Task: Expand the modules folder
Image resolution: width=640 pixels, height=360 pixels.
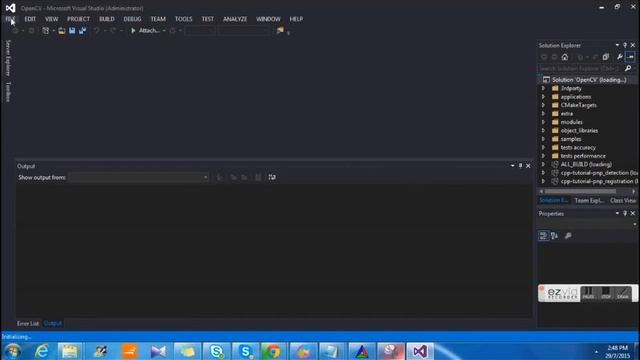Action: pos(543,122)
